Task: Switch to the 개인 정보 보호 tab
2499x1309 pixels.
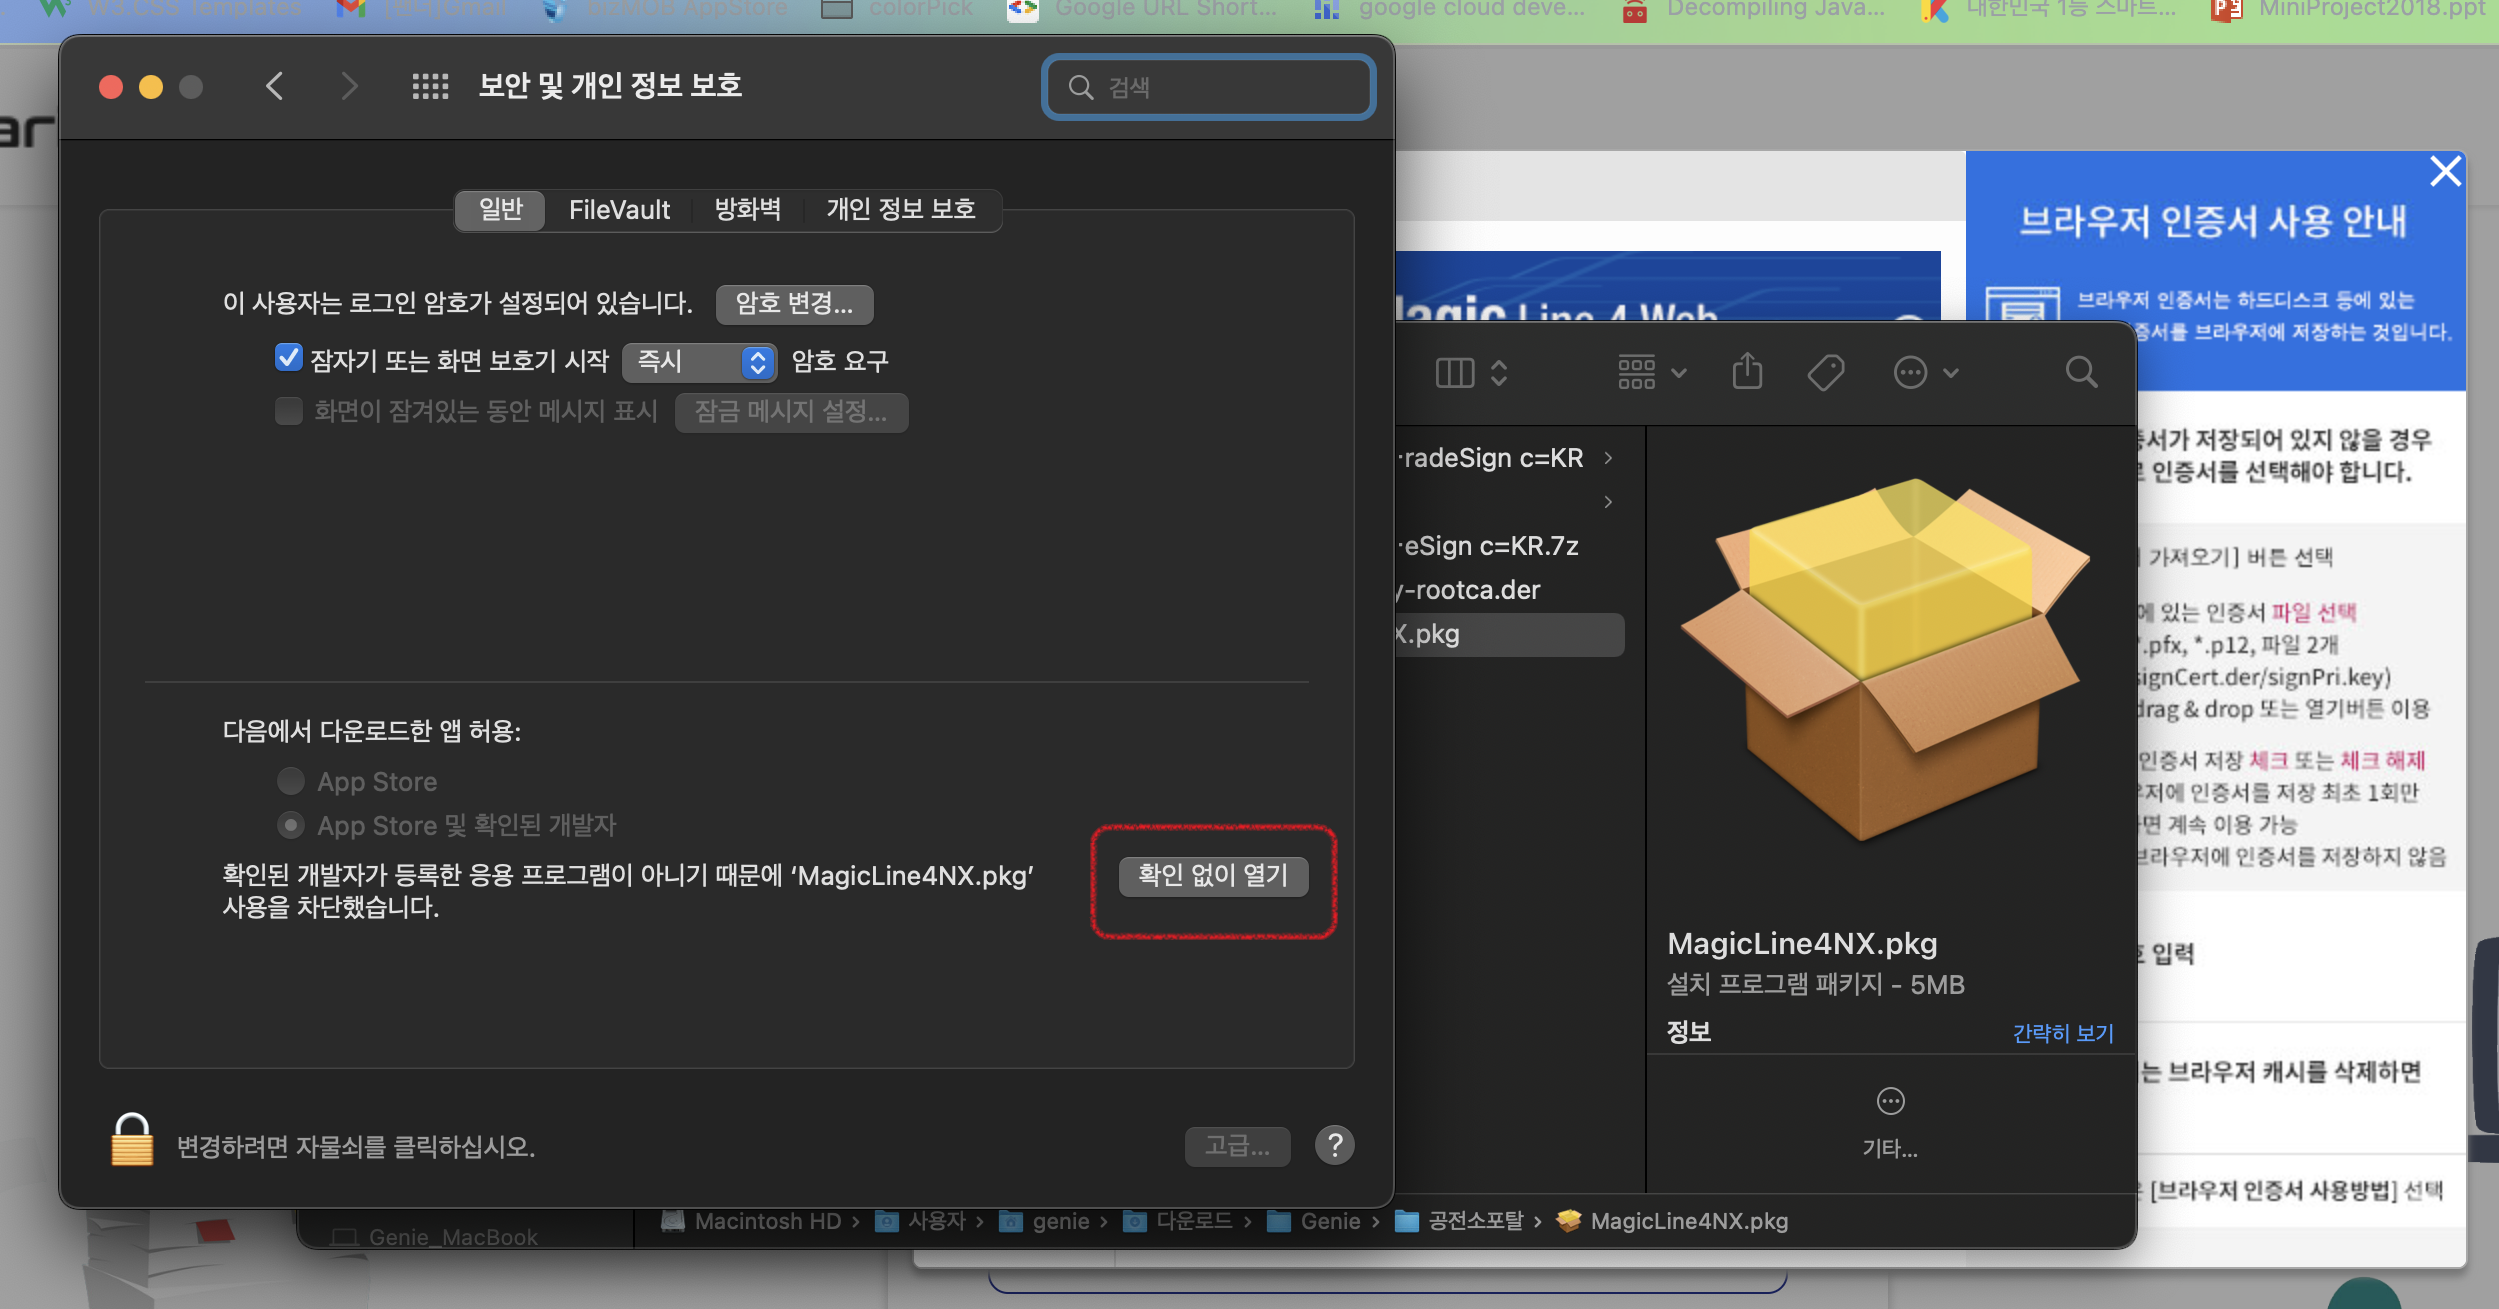Action: (x=900, y=210)
